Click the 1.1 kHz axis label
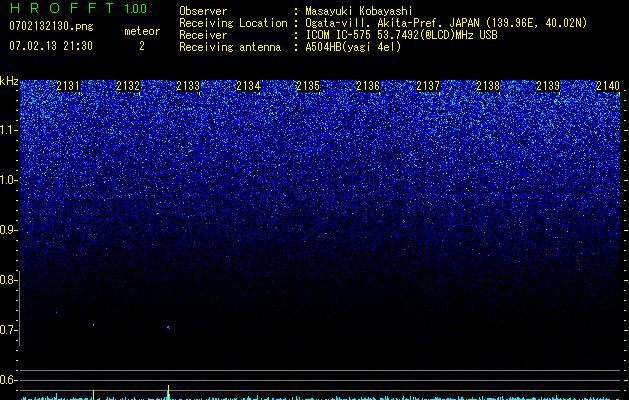629x400 pixels. (8, 130)
